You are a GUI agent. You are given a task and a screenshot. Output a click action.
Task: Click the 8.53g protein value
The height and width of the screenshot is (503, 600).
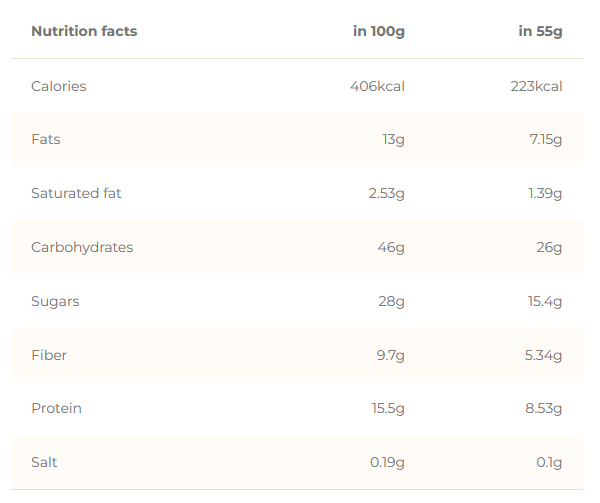click(544, 408)
